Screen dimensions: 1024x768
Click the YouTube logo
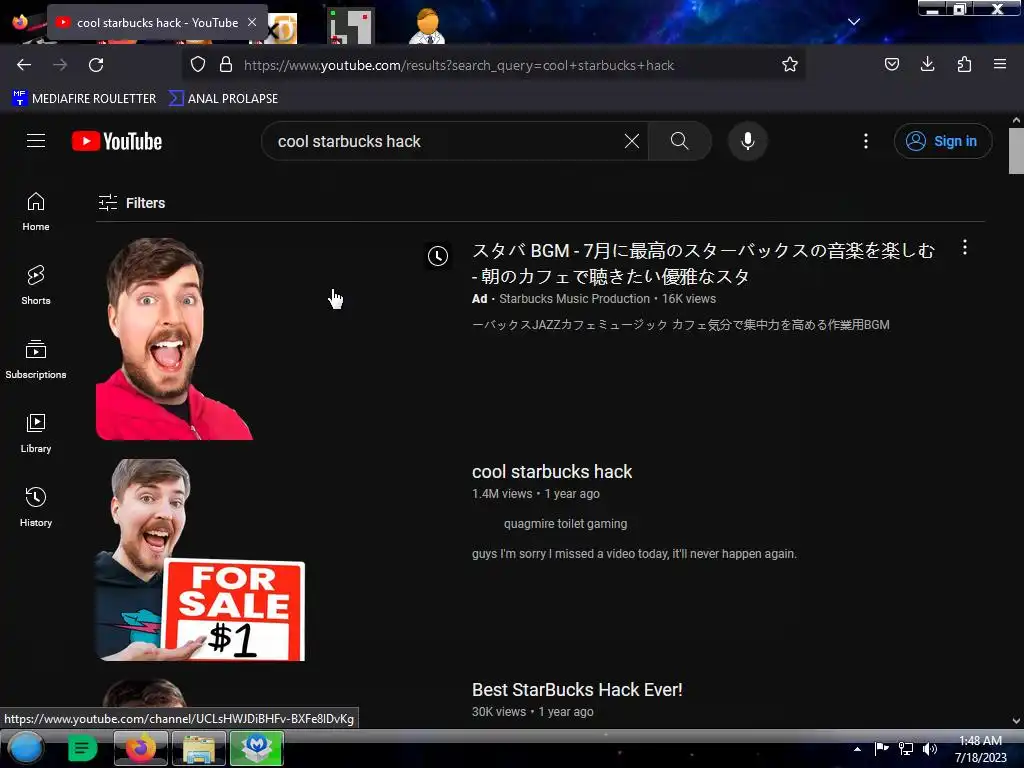coord(117,141)
